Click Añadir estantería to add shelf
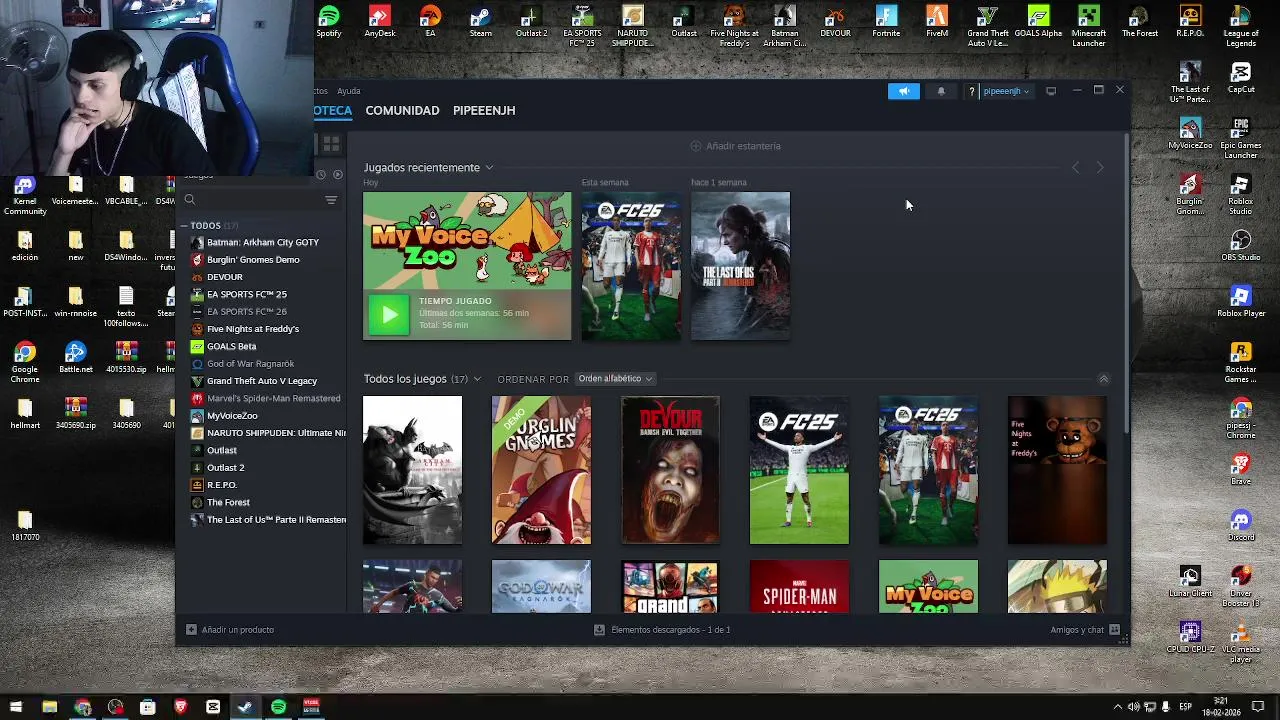This screenshot has width=1280, height=720. [735, 146]
